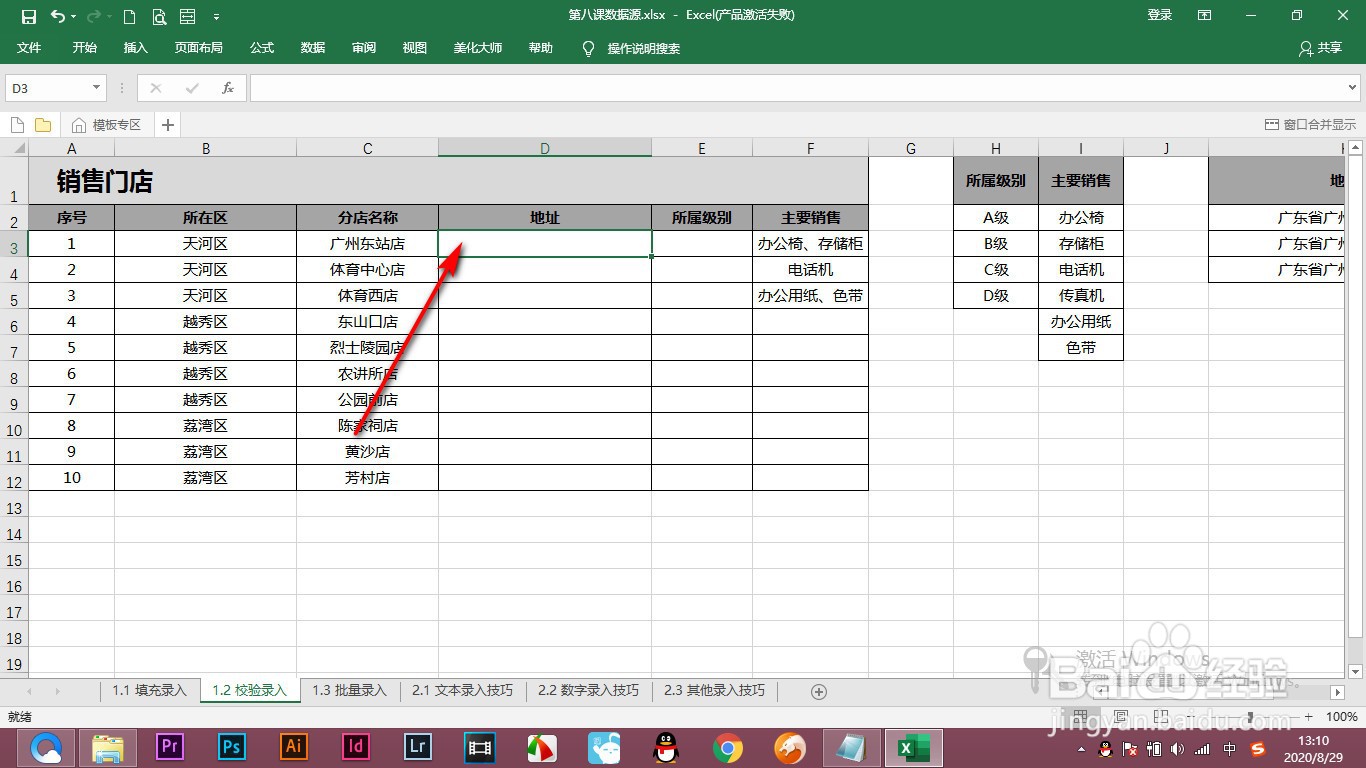Click the 共享 share button
Viewport: 1366px width, 768px height.
pos(1320,48)
